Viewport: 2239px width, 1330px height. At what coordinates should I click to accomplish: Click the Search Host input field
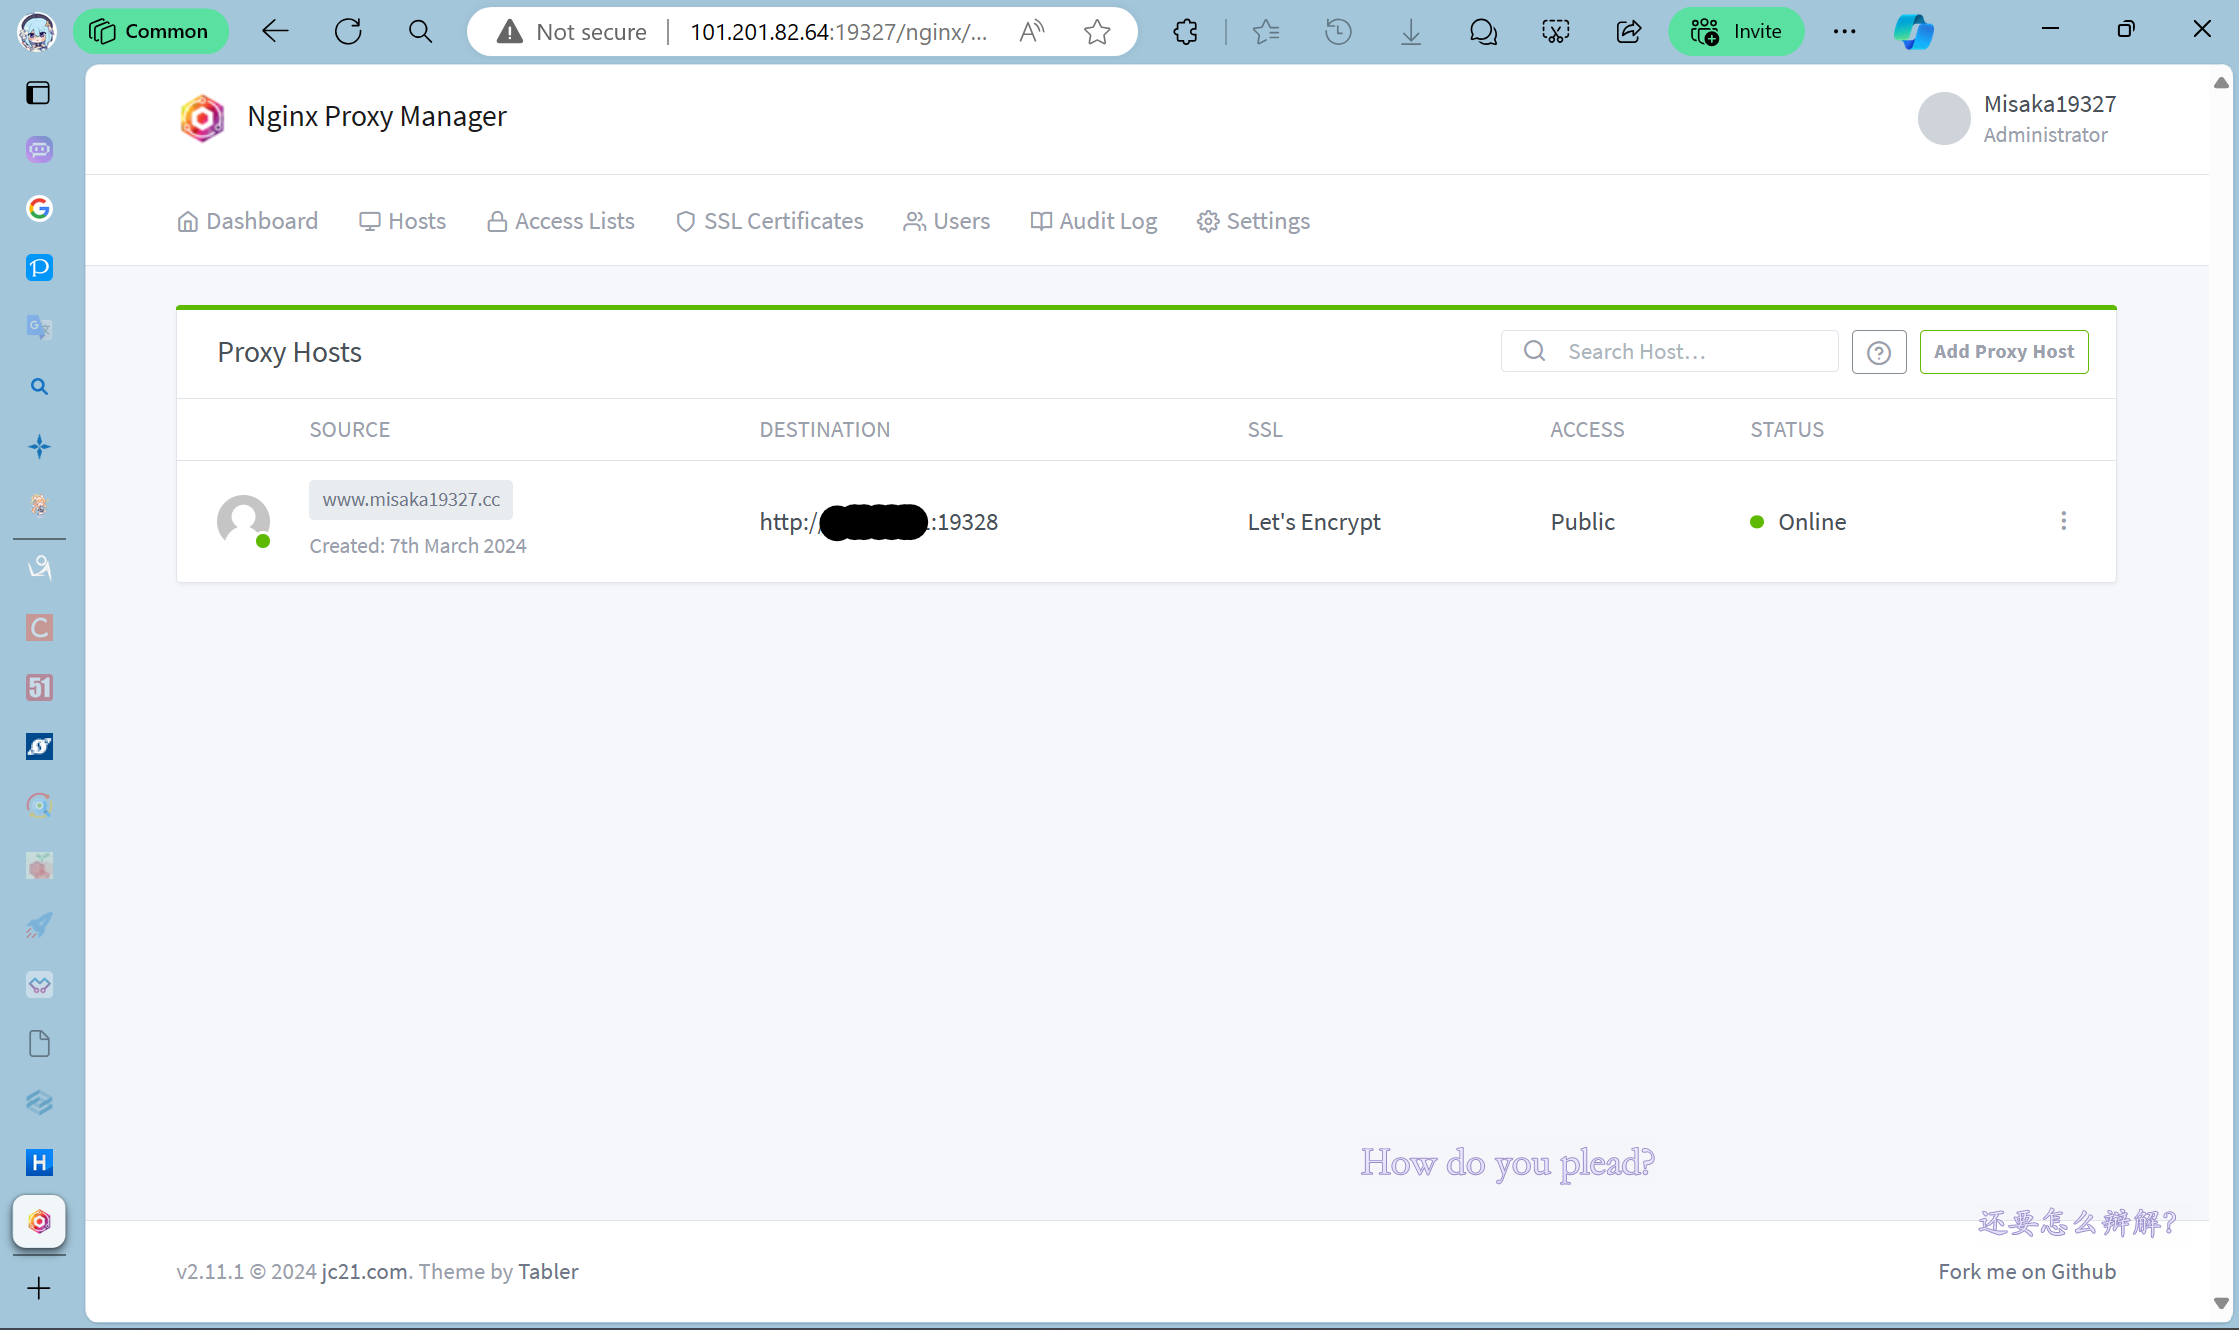click(1669, 351)
